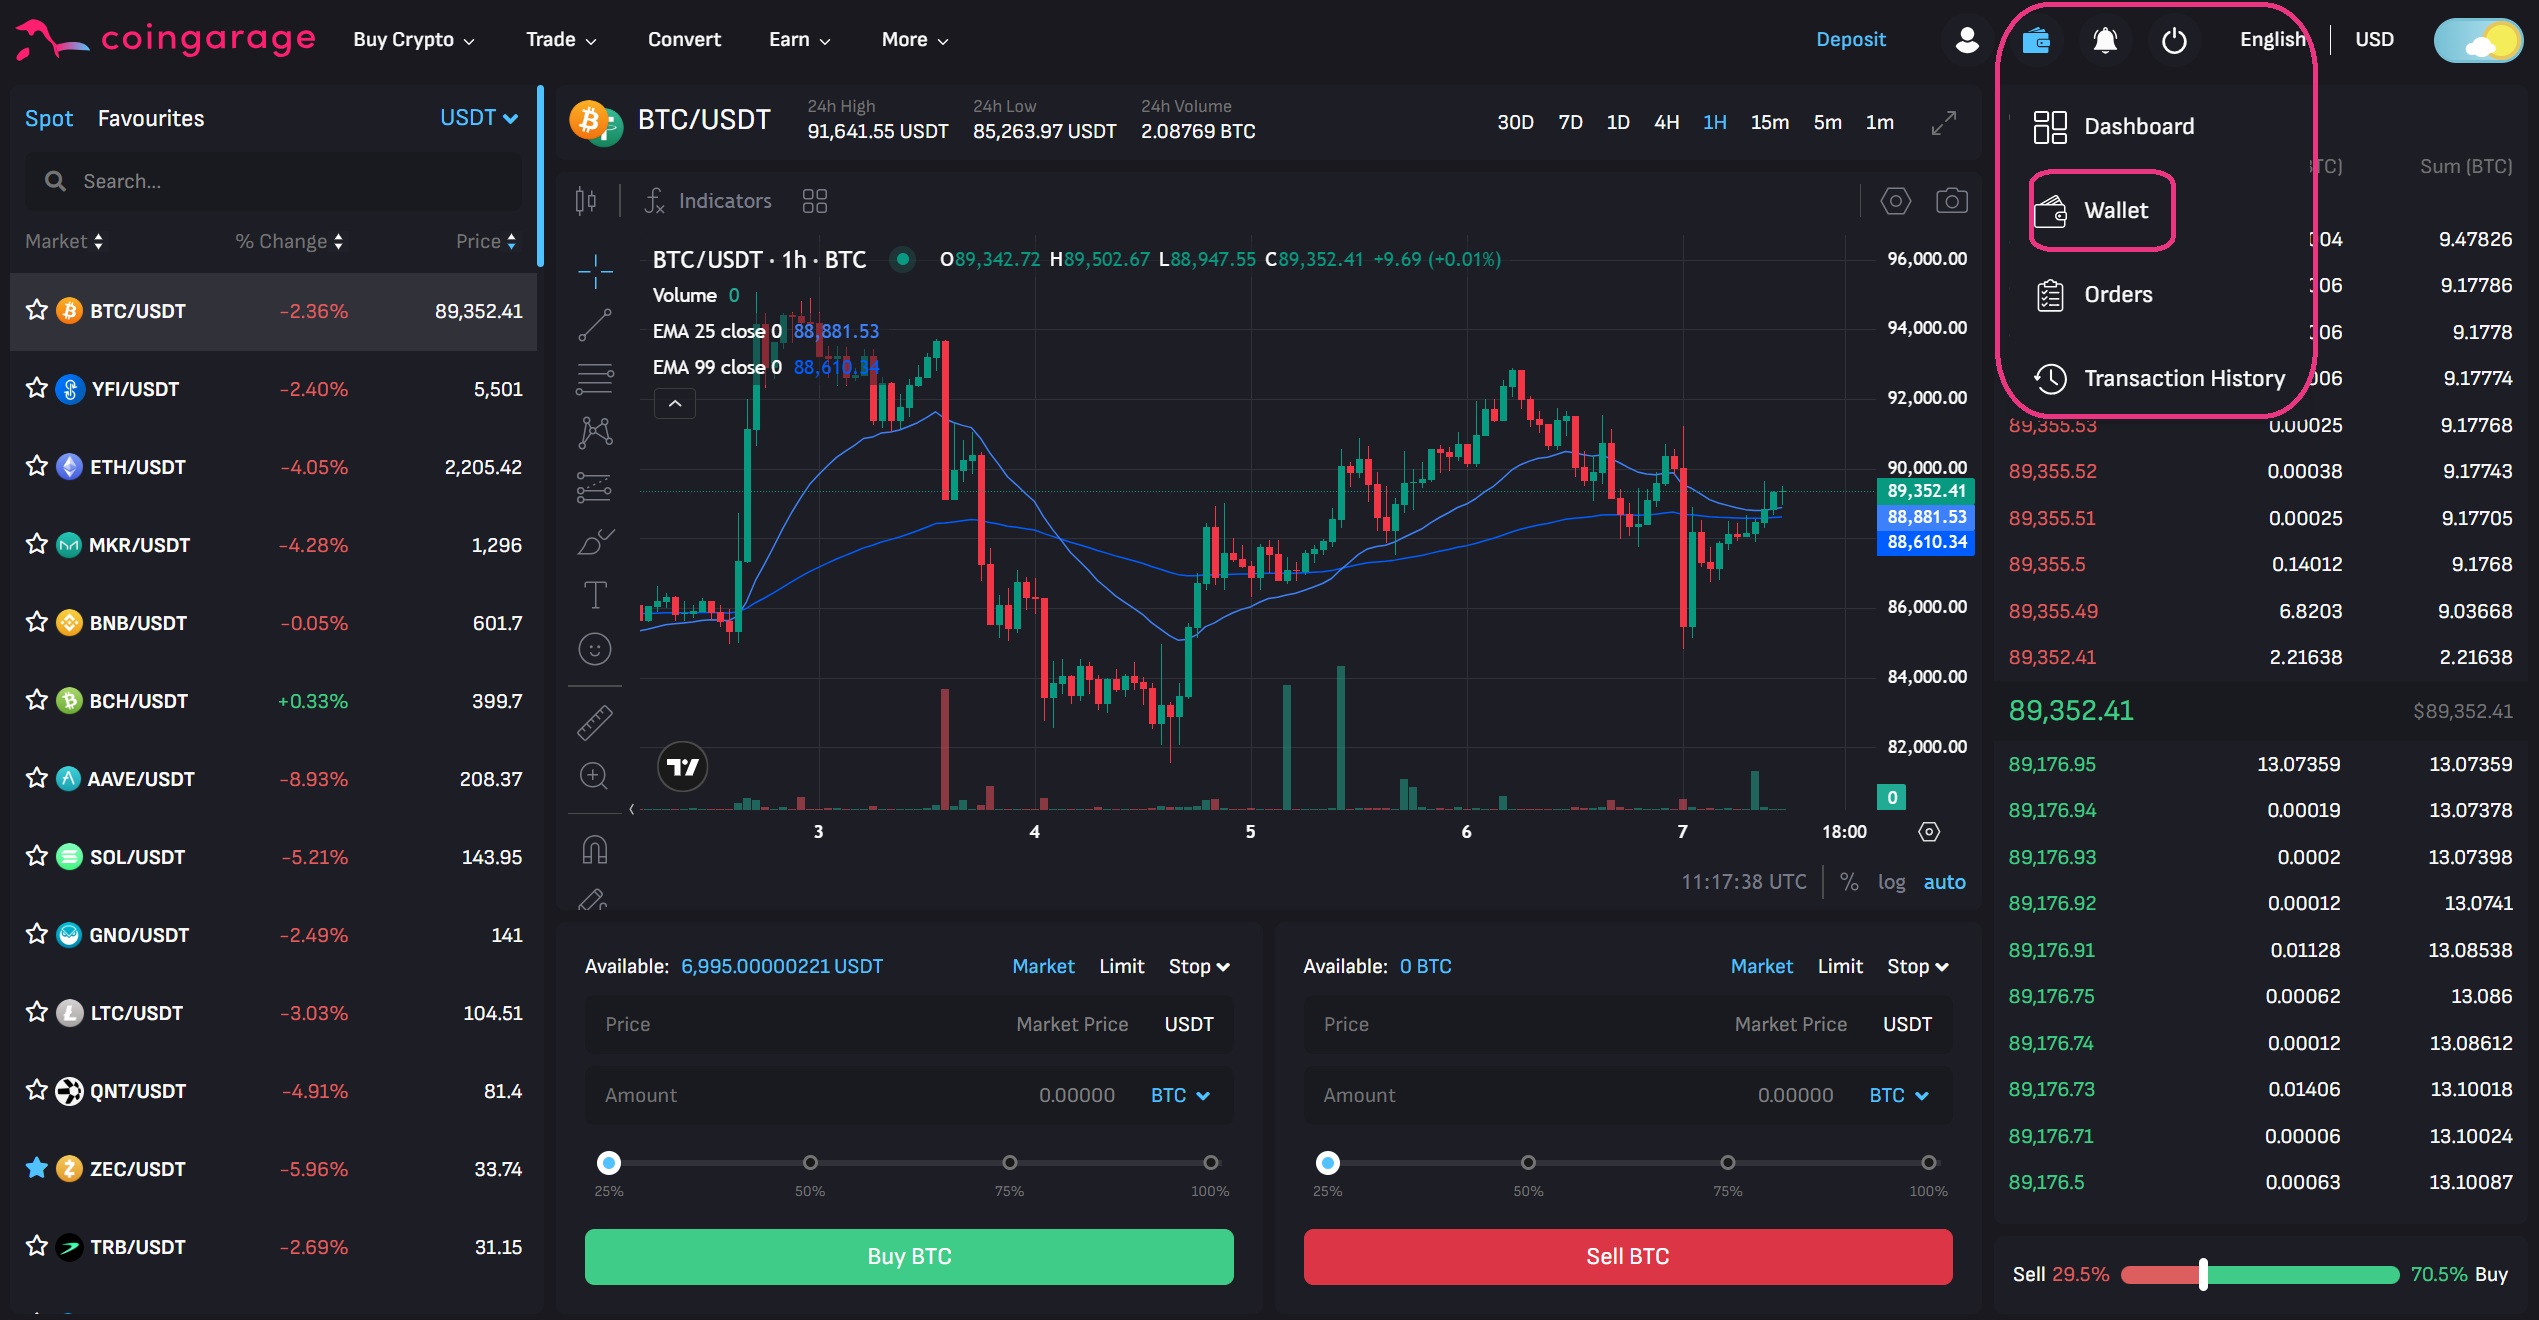The width and height of the screenshot is (2539, 1320).
Task: Open the Stop order dropdown in sell panel
Action: coord(1917,966)
